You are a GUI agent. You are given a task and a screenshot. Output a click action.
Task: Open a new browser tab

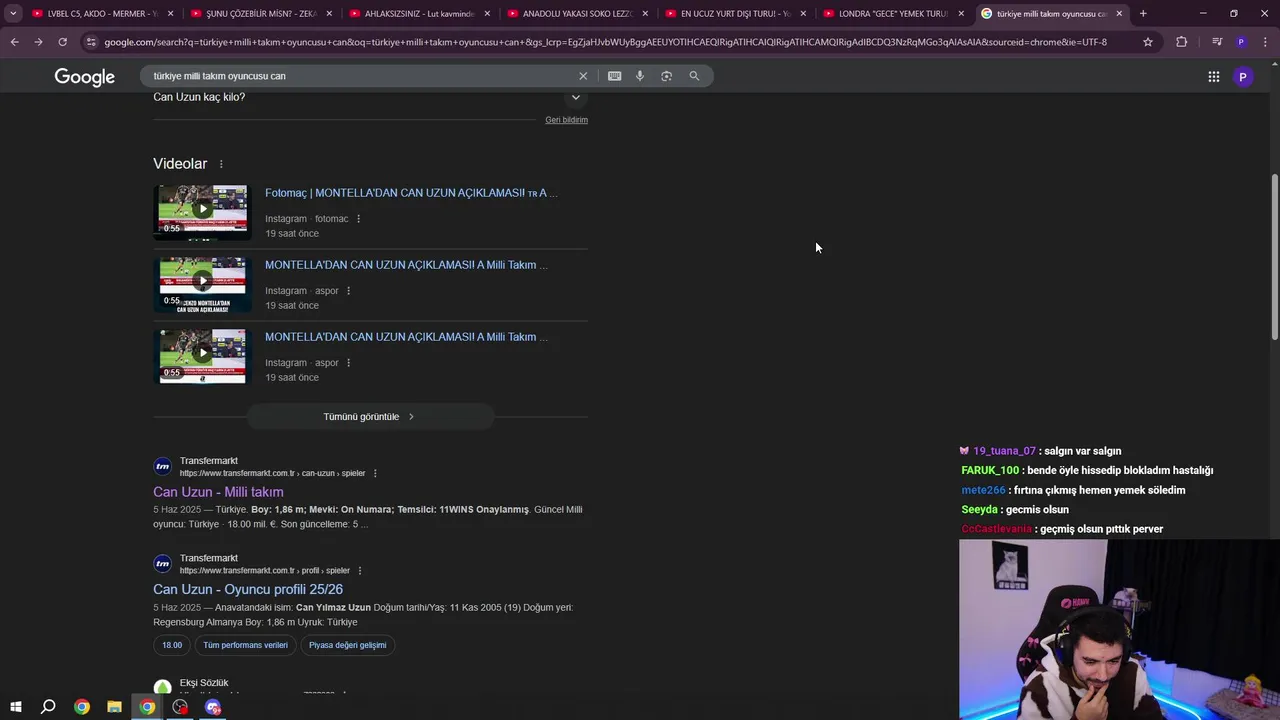coord(1143,14)
